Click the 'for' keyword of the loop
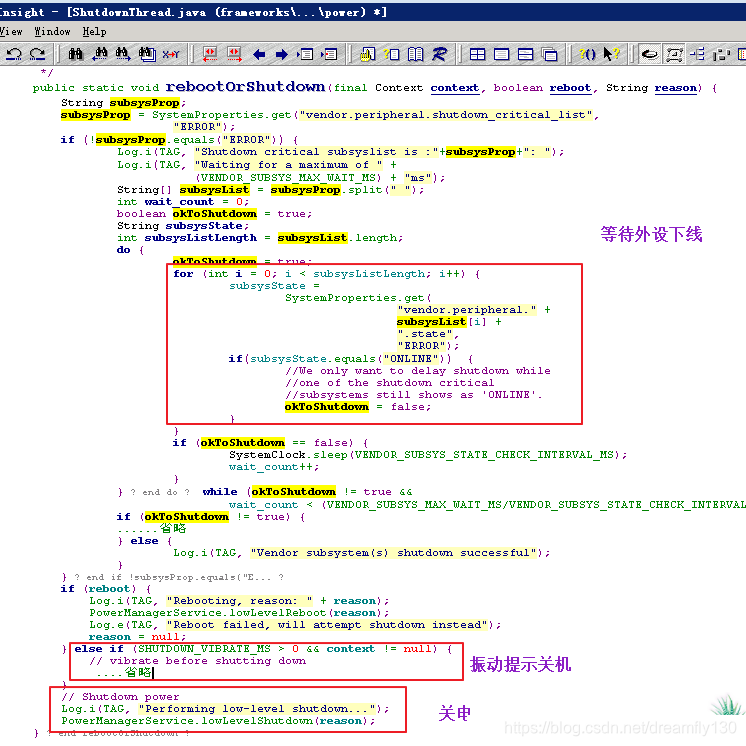 (183, 274)
